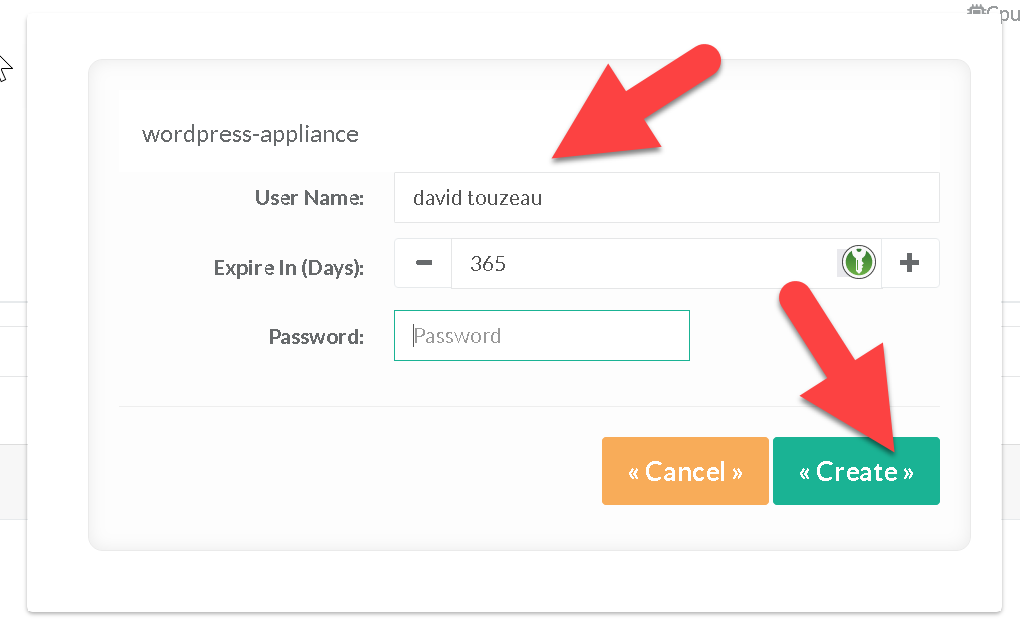Click the divider line above the buttons
This screenshot has height=626, width=1020.
(x=530, y=406)
